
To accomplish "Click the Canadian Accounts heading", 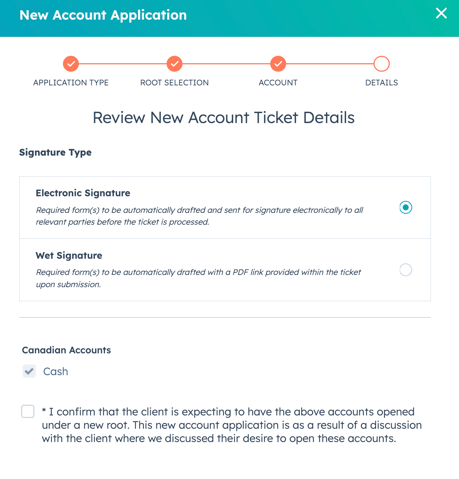I will (x=66, y=350).
